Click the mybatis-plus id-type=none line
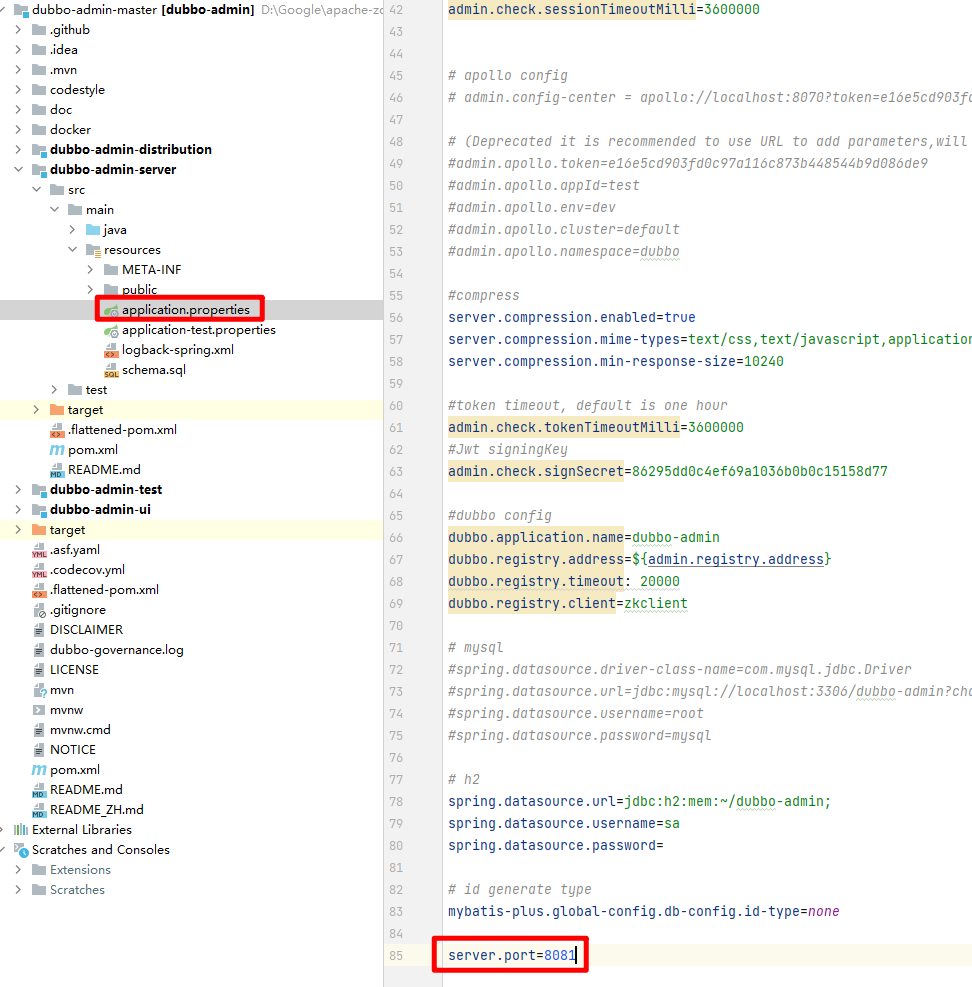972x987 pixels. click(643, 911)
